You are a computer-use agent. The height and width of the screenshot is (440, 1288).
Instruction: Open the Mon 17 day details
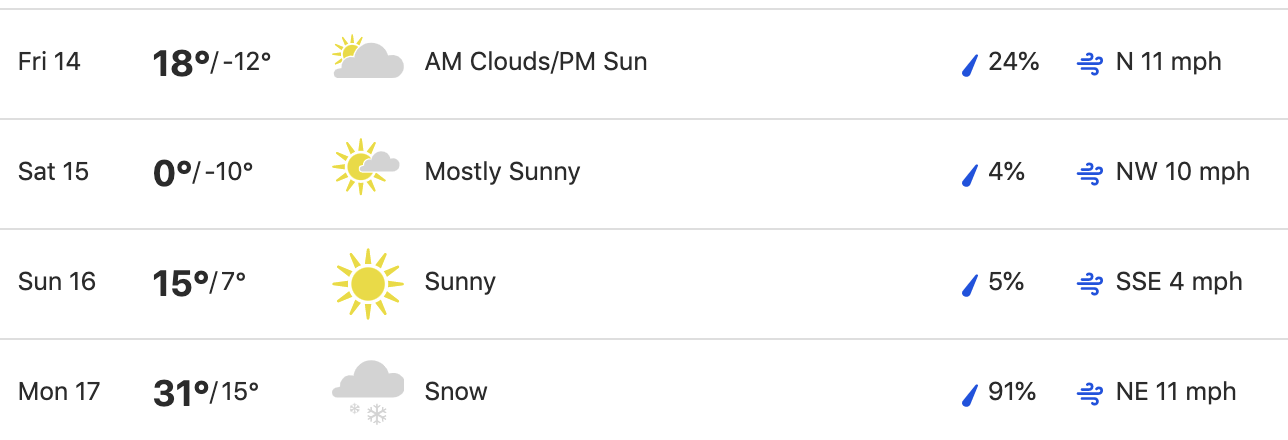click(x=644, y=390)
